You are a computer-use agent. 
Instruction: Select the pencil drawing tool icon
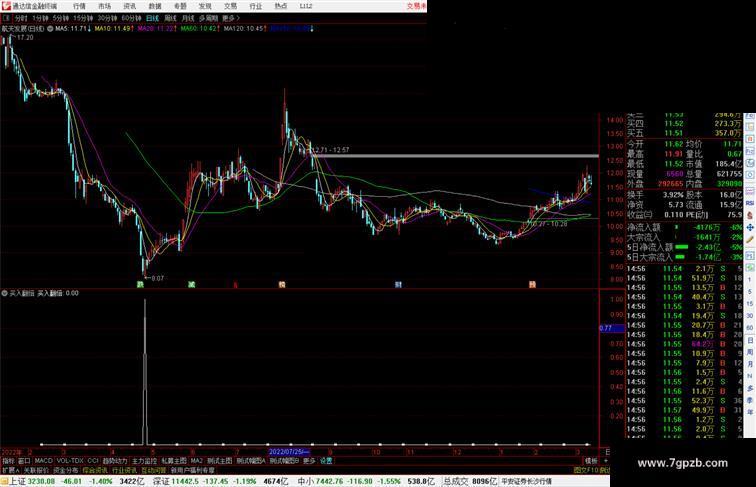750,240
